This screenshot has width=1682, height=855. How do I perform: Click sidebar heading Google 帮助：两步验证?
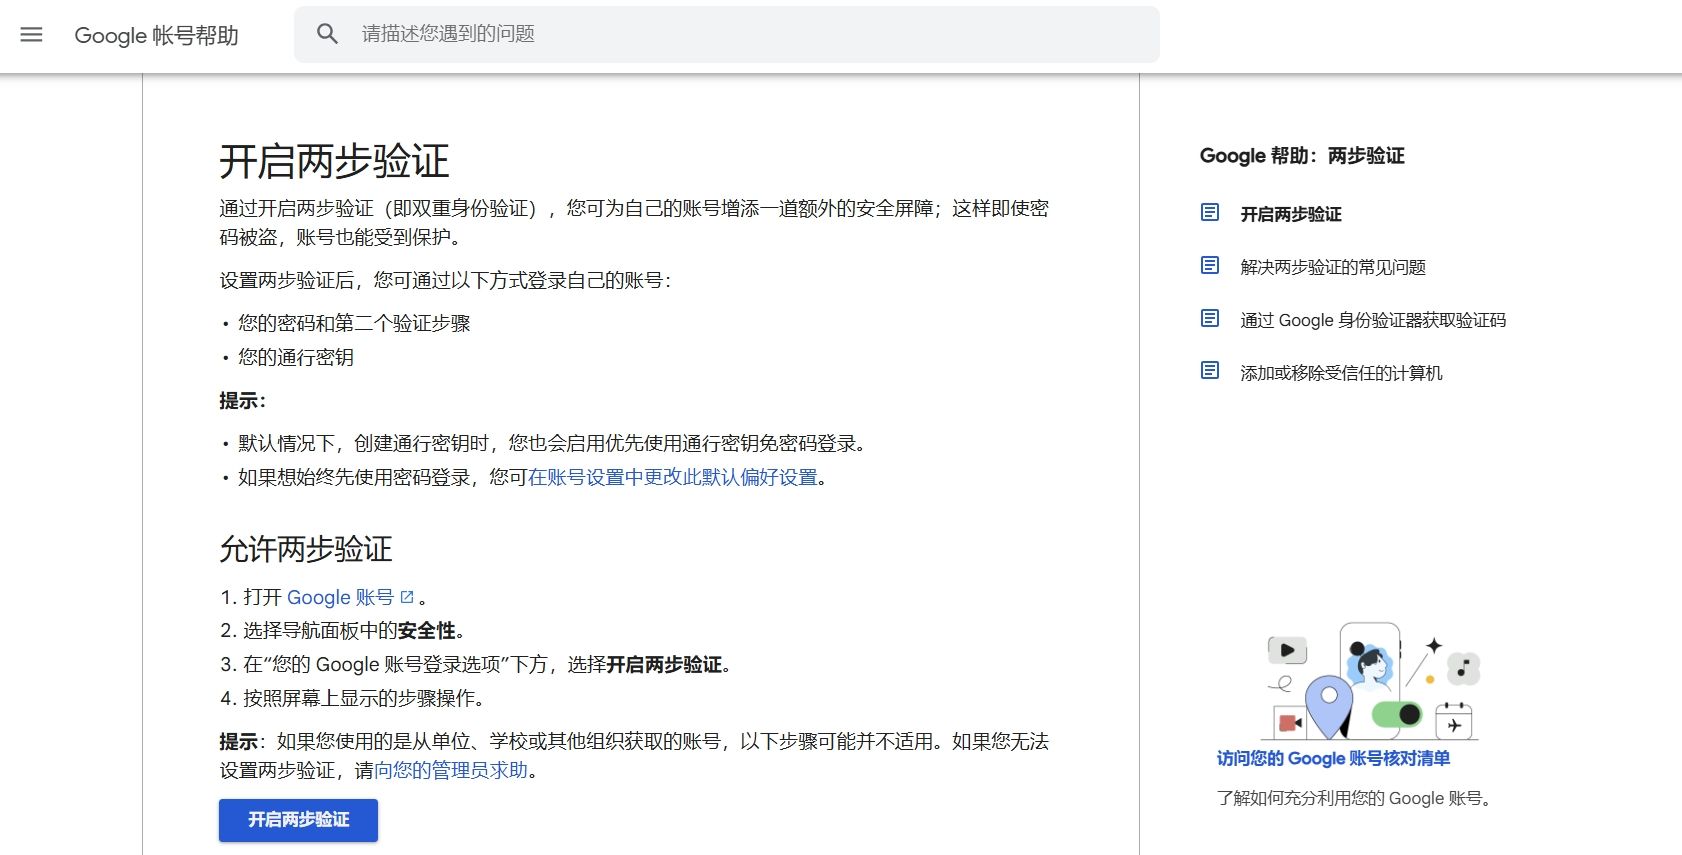(x=1302, y=156)
